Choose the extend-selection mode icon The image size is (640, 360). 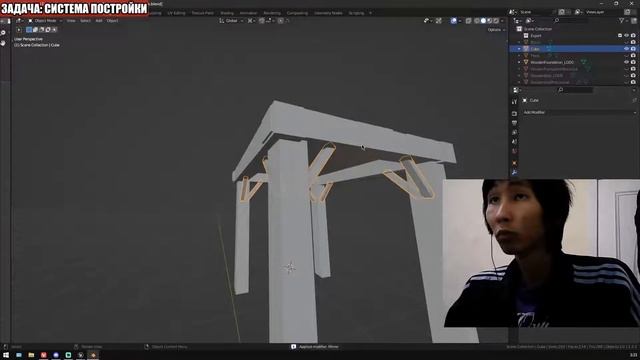pos(35,29)
